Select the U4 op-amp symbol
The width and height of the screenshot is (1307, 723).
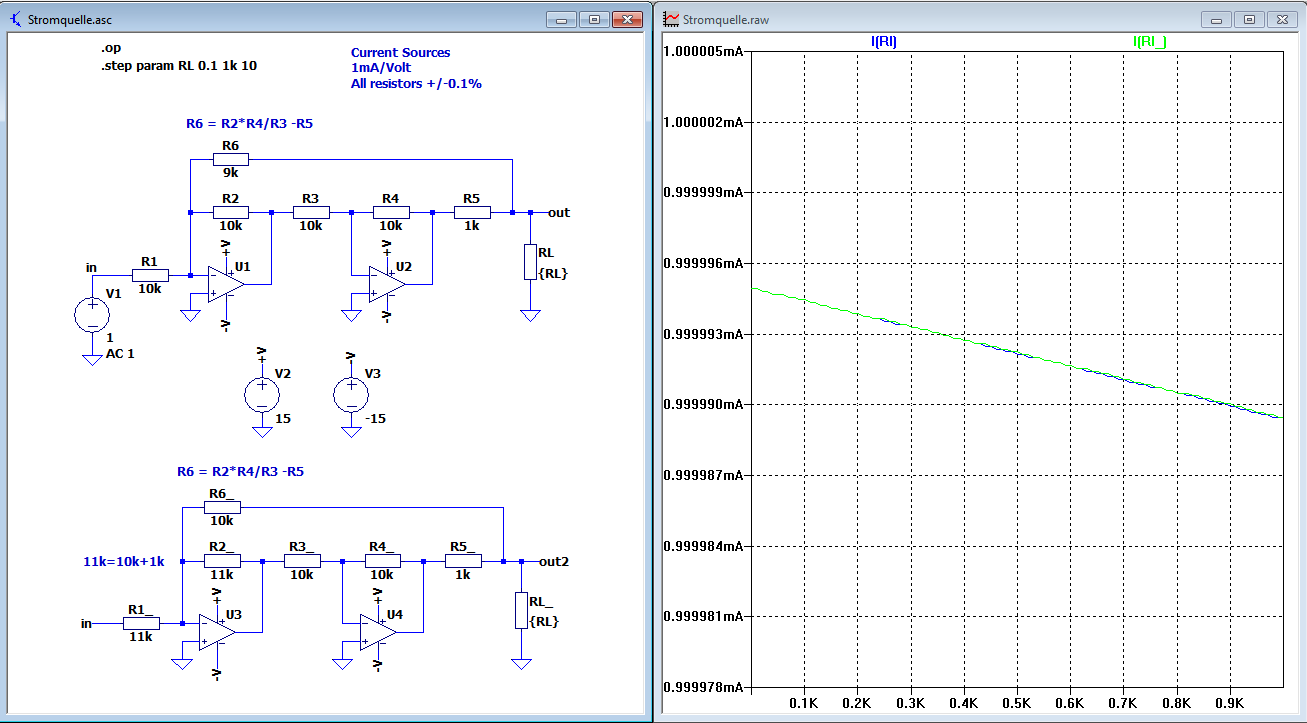(377, 632)
